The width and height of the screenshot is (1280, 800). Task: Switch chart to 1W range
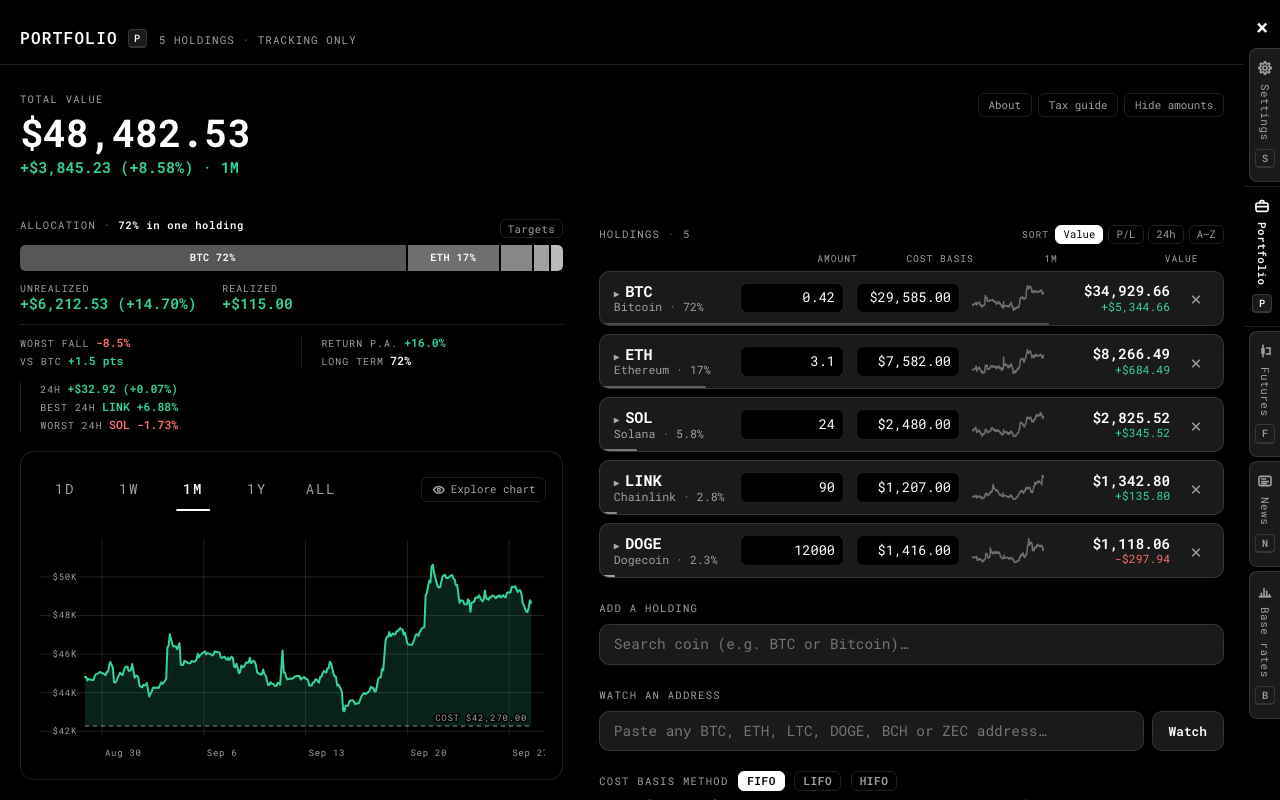point(129,489)
